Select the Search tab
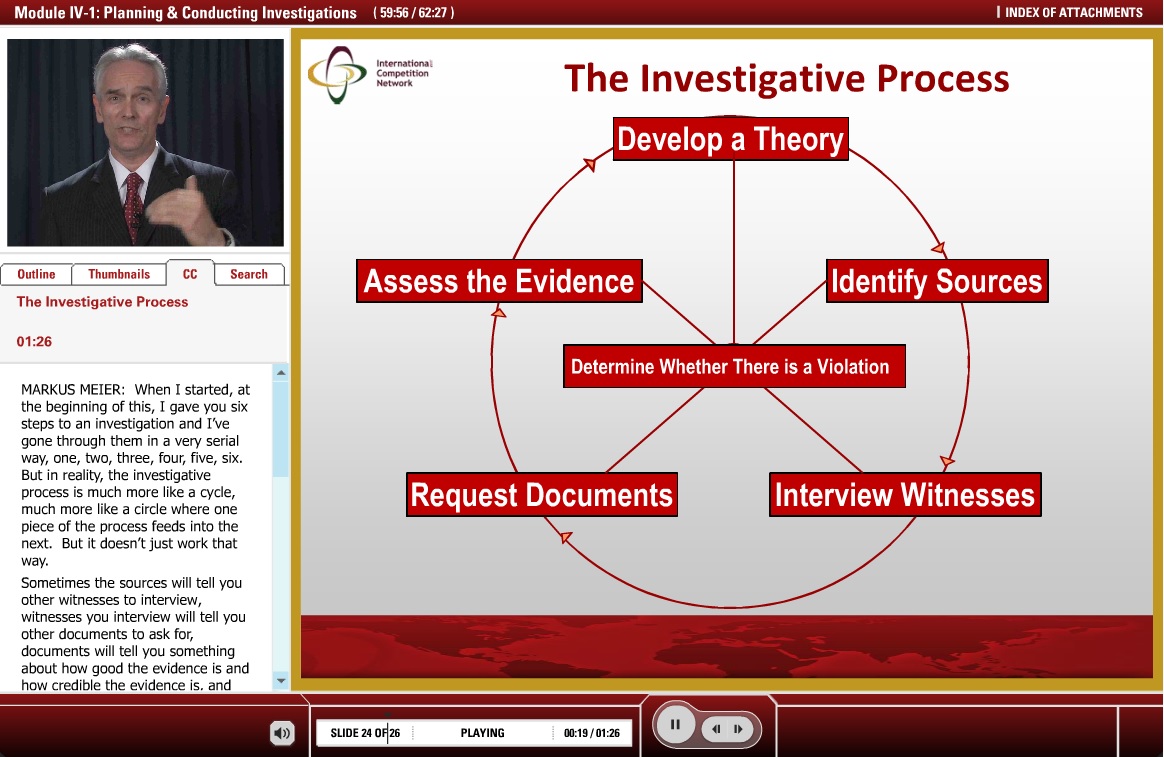 [x=249, y=273]
